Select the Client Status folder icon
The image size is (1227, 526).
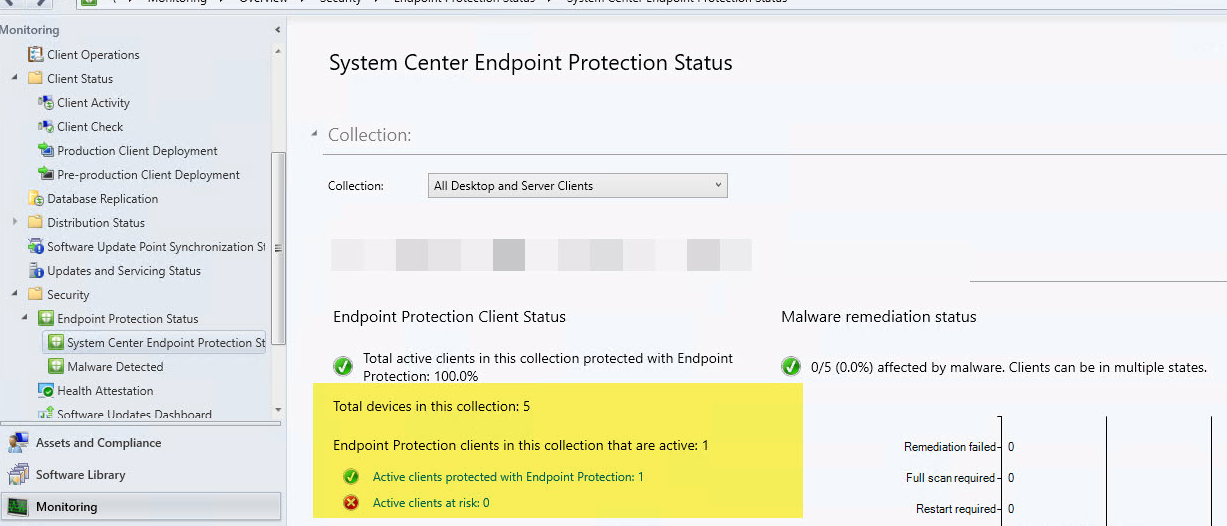pyautogui.click(x=36, y=79)
